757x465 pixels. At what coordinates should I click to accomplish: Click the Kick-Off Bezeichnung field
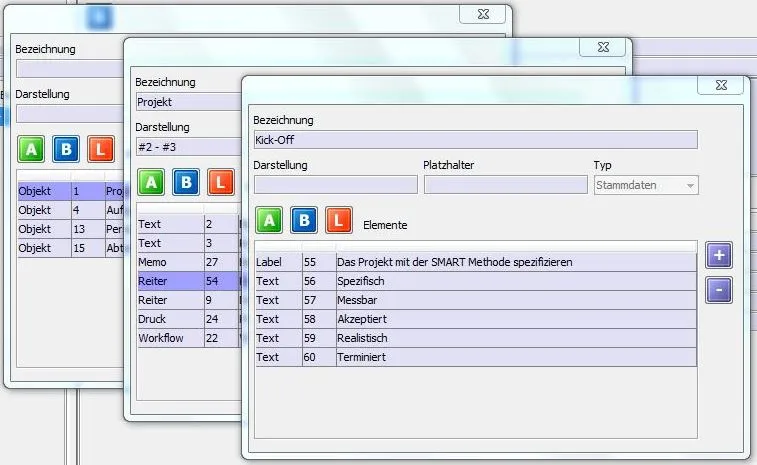(475, 140)
